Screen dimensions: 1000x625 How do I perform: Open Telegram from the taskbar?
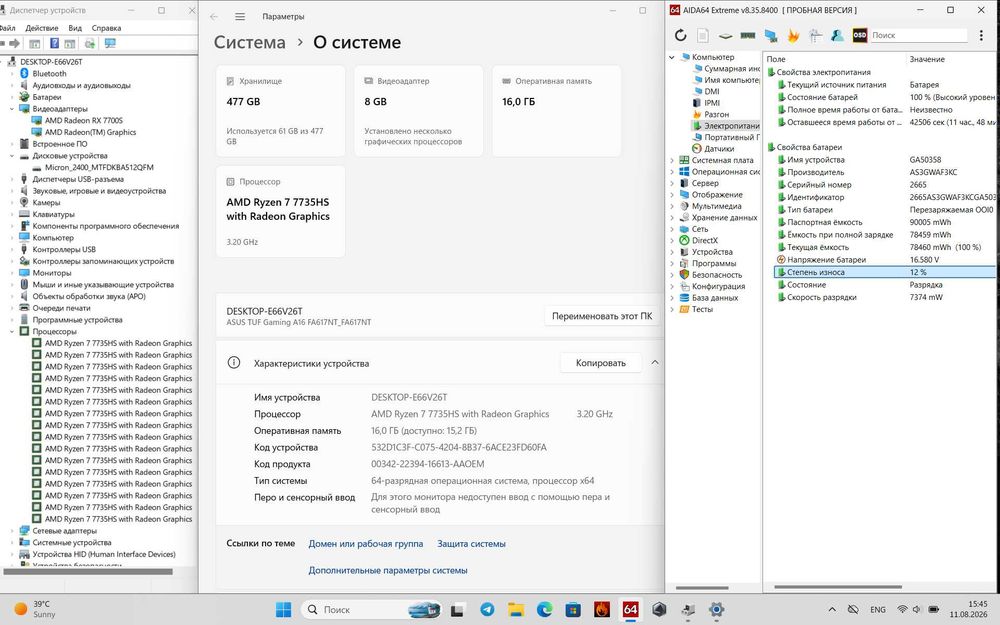click(x=487, y=610)
